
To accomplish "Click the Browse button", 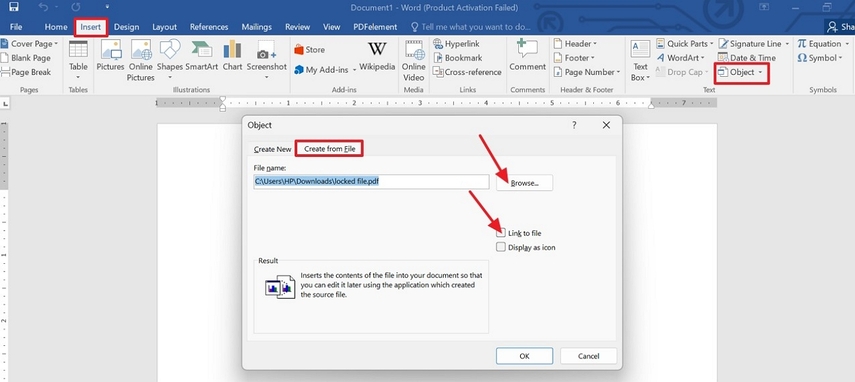I will pyautogui.click(x=525, y=183).
